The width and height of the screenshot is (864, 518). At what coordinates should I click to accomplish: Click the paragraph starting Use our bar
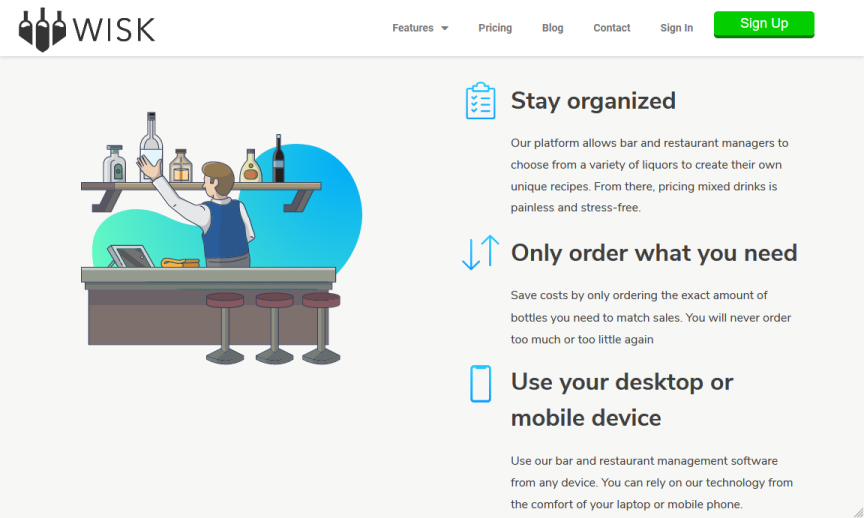651,482
